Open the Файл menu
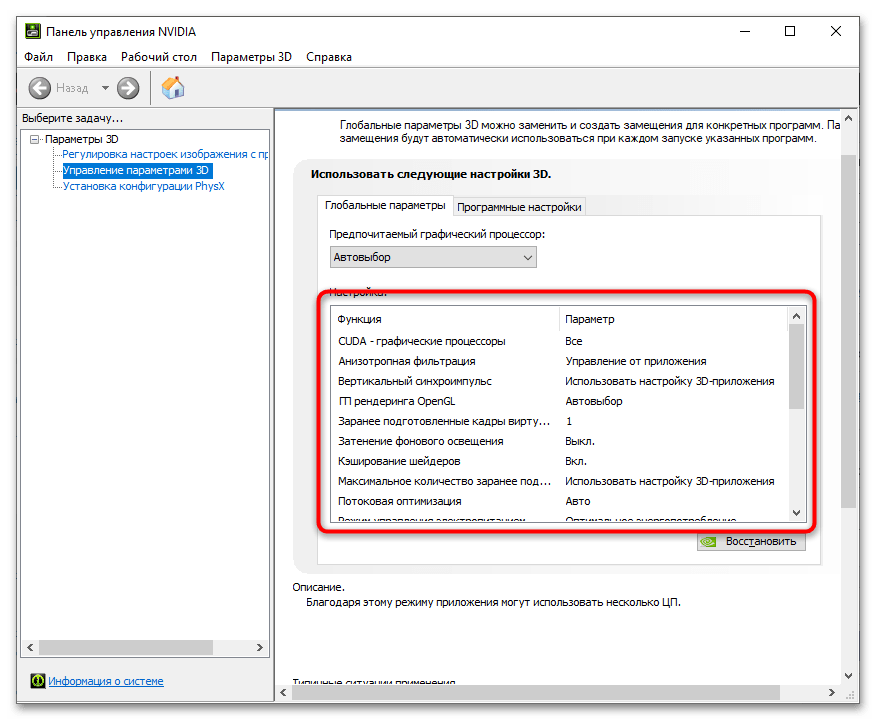The width and height of the screenshot is (876, 720). 38,57
